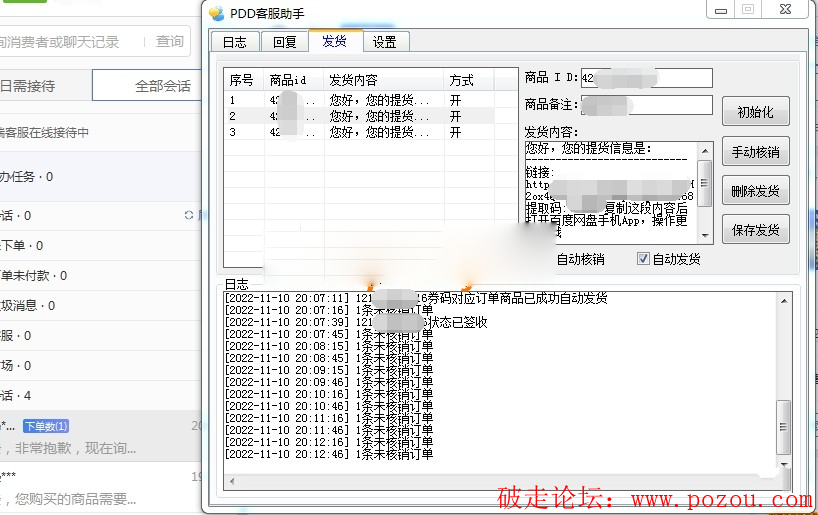Click the PDD客服助手 title bar icon
818x515 pixels.
(x=217, y=13)
